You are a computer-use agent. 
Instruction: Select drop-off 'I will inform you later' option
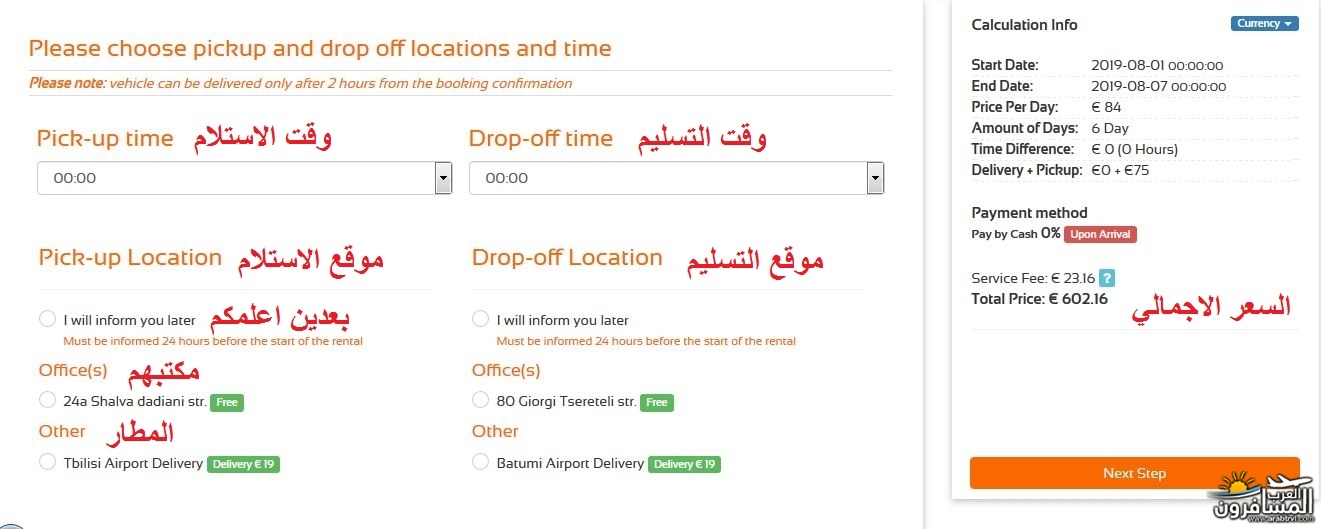coord(480,319)
